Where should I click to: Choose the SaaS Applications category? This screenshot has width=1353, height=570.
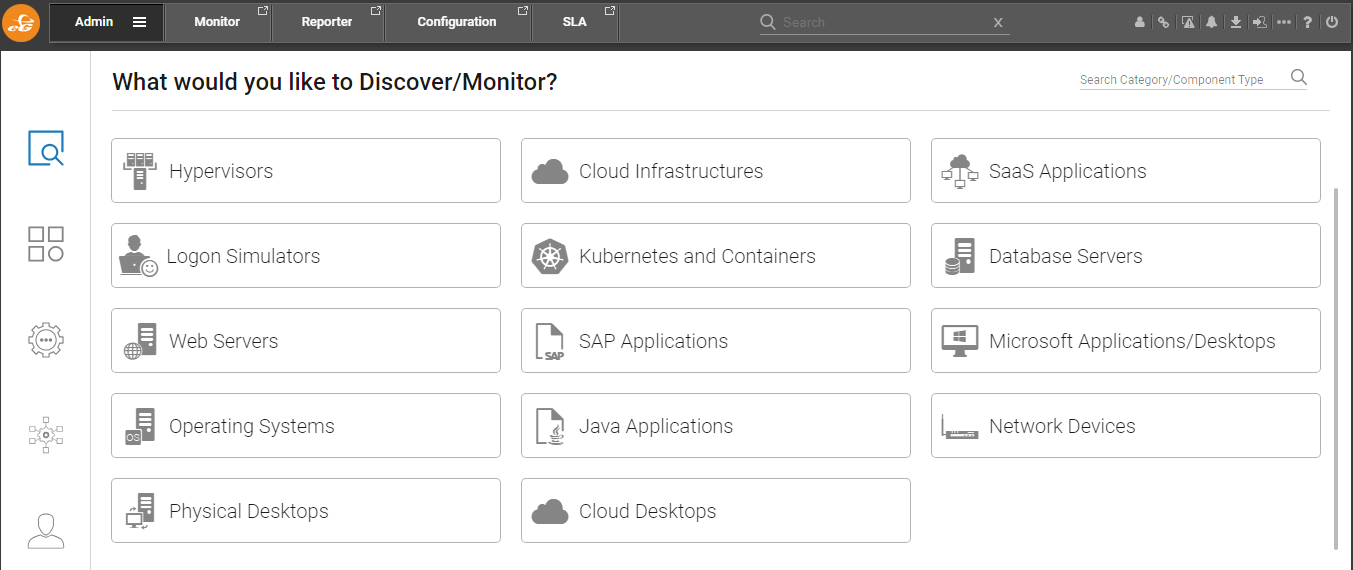(1126, 171)
